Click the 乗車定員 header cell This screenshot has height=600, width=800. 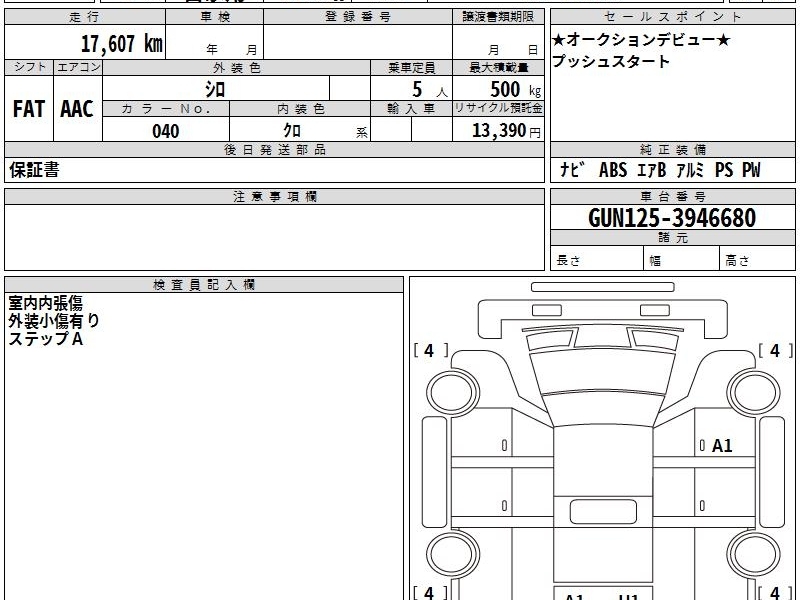pos(411,67)
